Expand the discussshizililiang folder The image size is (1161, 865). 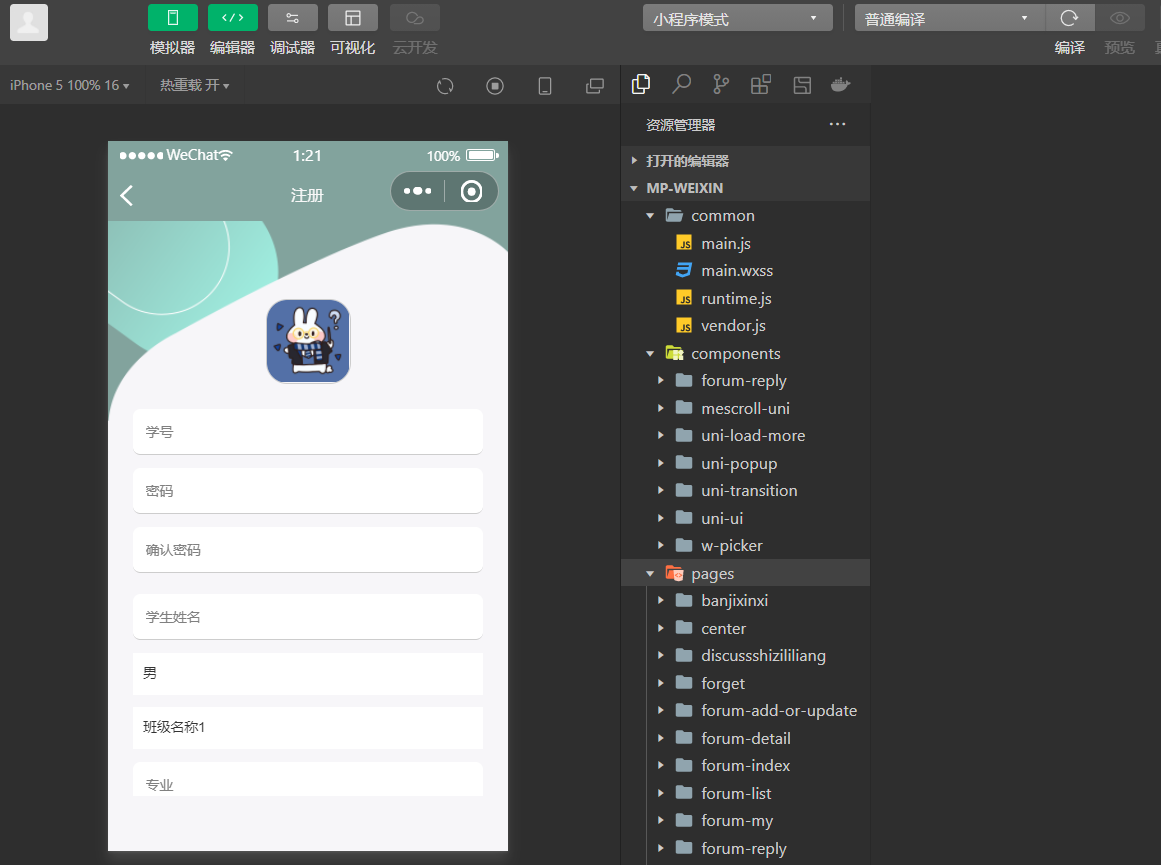pyautogui.click(x=746, y=655)
